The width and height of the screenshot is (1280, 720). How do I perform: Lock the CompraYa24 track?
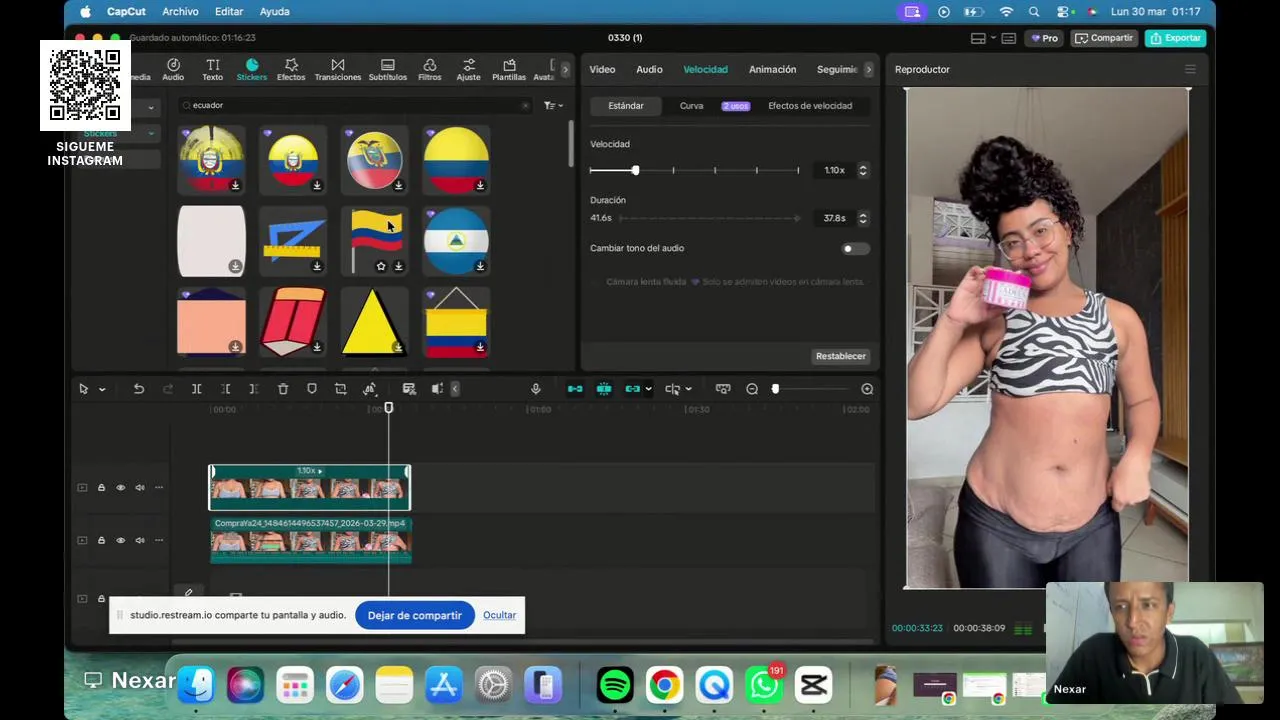tap(101, 540)
